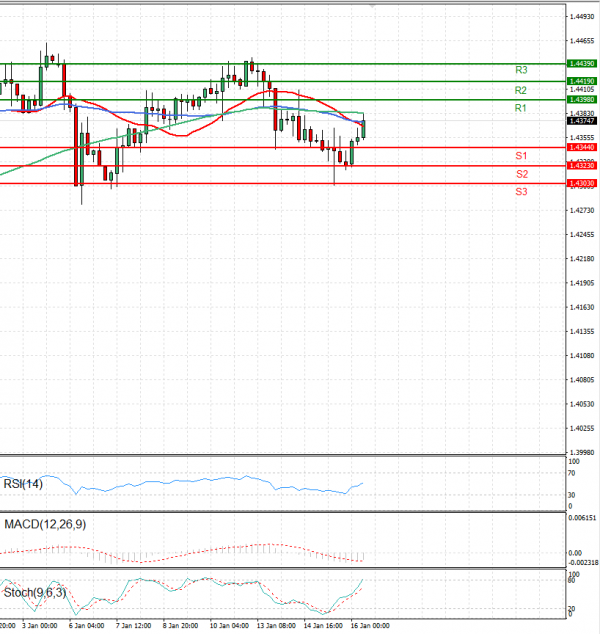Click the 1.43030 red price tag
This screenshot has width=600, height=634.
(x=581, y=184)
